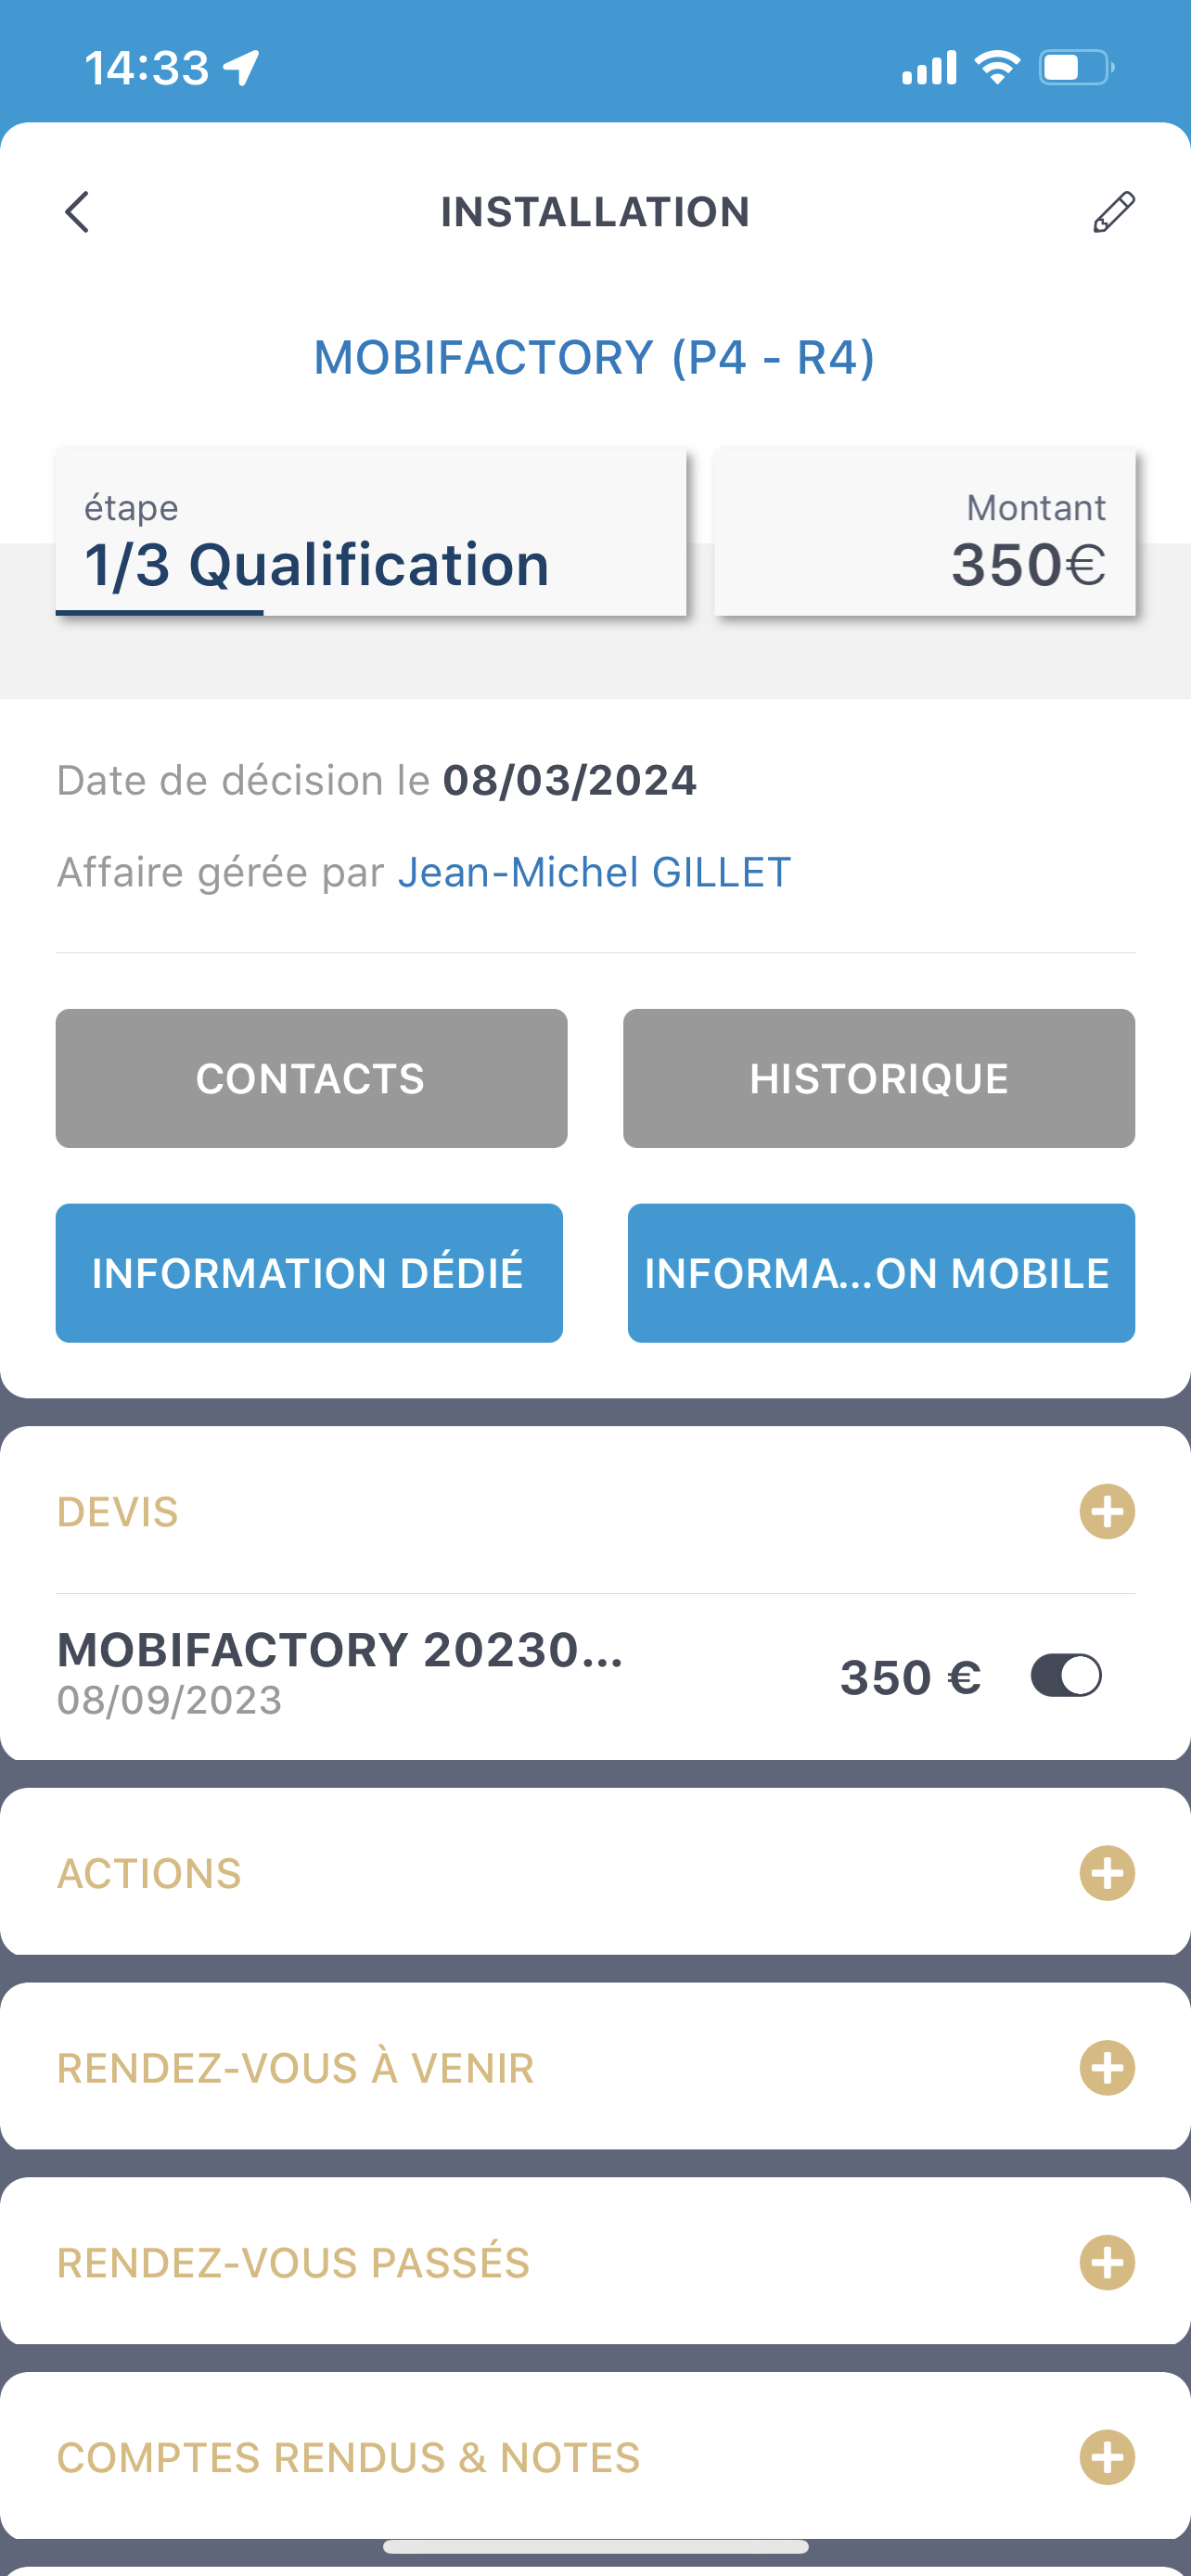This screenshot has height=2576, width=1191.
Task: Open Jean-Michel GILLET's profile link
Action: click(x=594, y=872)
